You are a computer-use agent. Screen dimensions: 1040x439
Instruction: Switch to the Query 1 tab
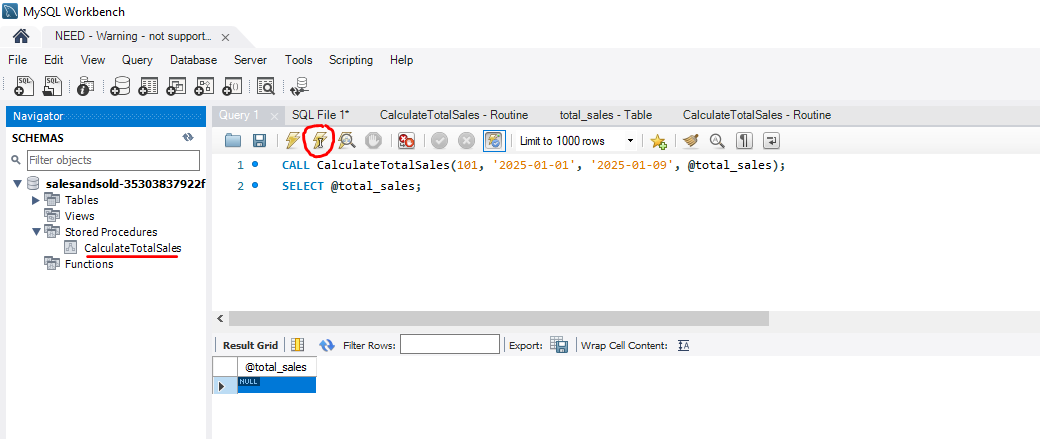tap(239, 115)
